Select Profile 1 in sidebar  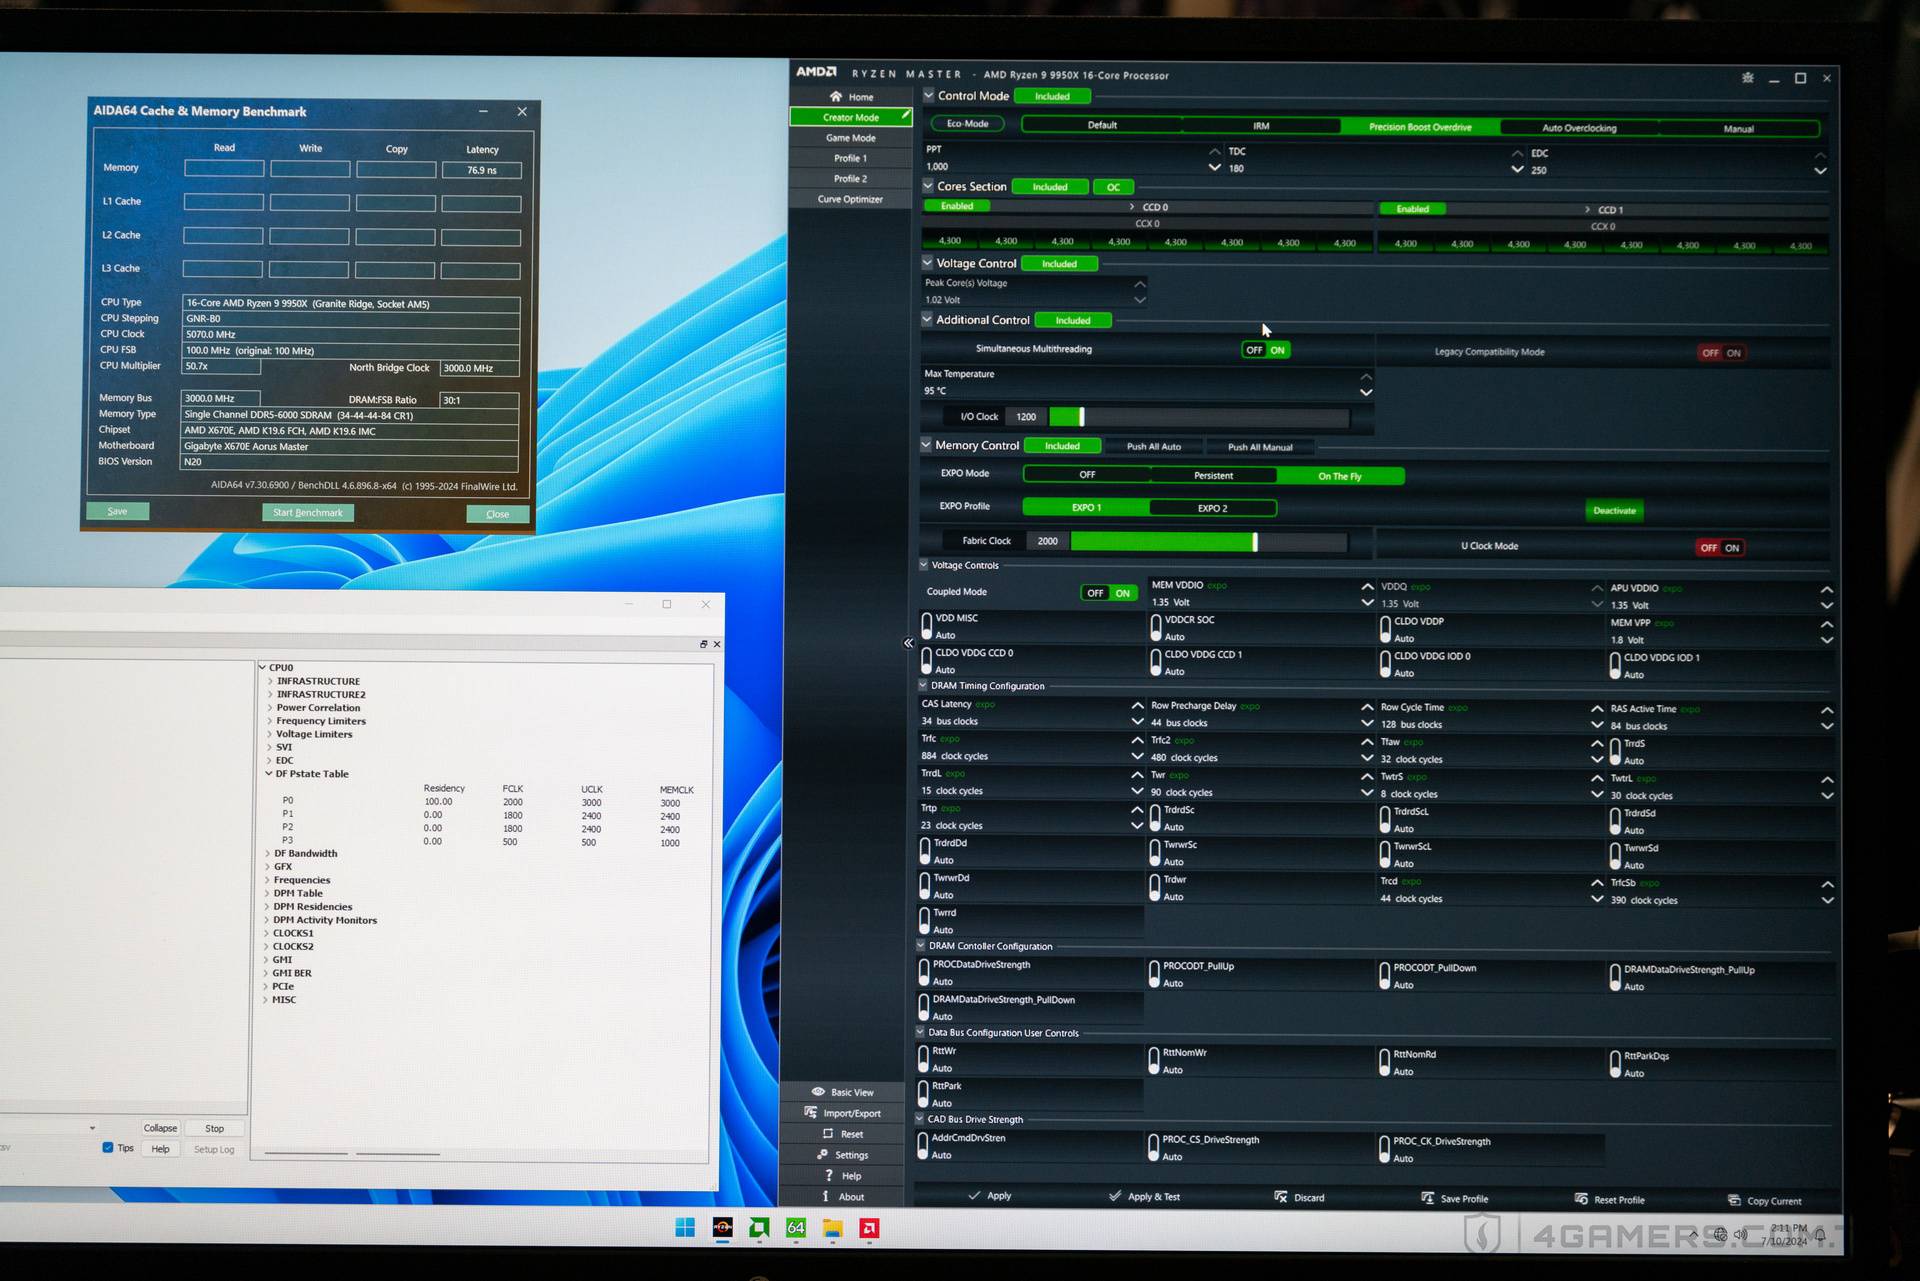click(x=850, y=158)
